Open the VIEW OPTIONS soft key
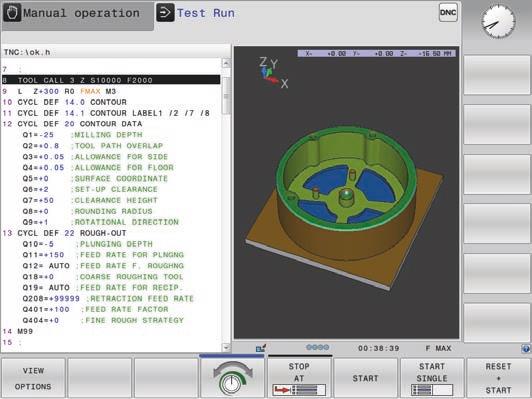The width and height of the screenshot is (532, 399). point(33,378)
